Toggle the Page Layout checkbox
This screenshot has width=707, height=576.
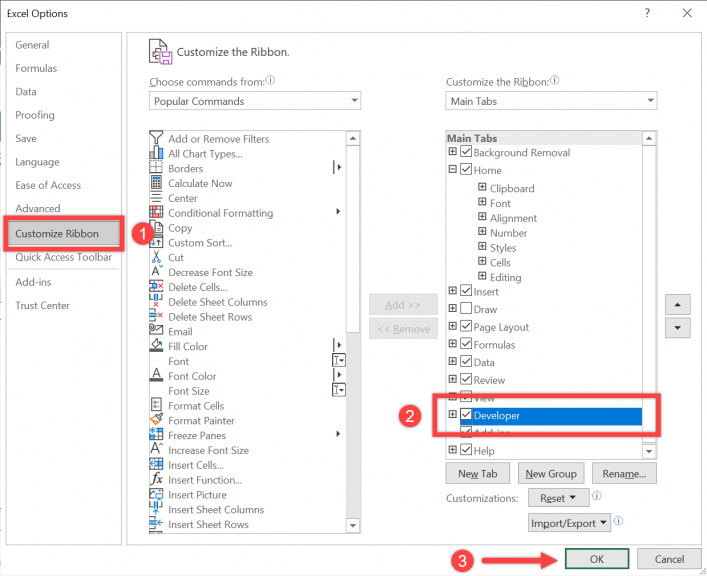point(466,326)
